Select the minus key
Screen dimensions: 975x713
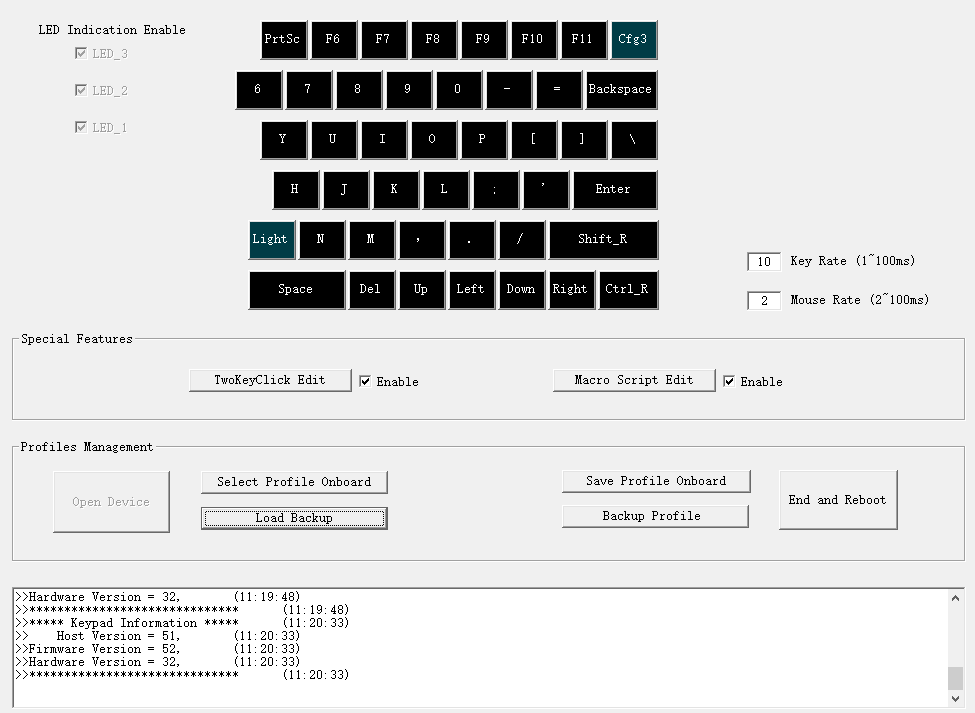509,90
